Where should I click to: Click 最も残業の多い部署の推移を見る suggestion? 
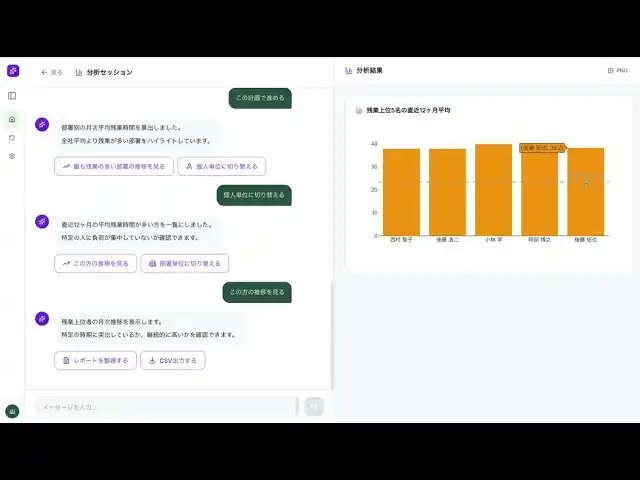pos(114,167)
